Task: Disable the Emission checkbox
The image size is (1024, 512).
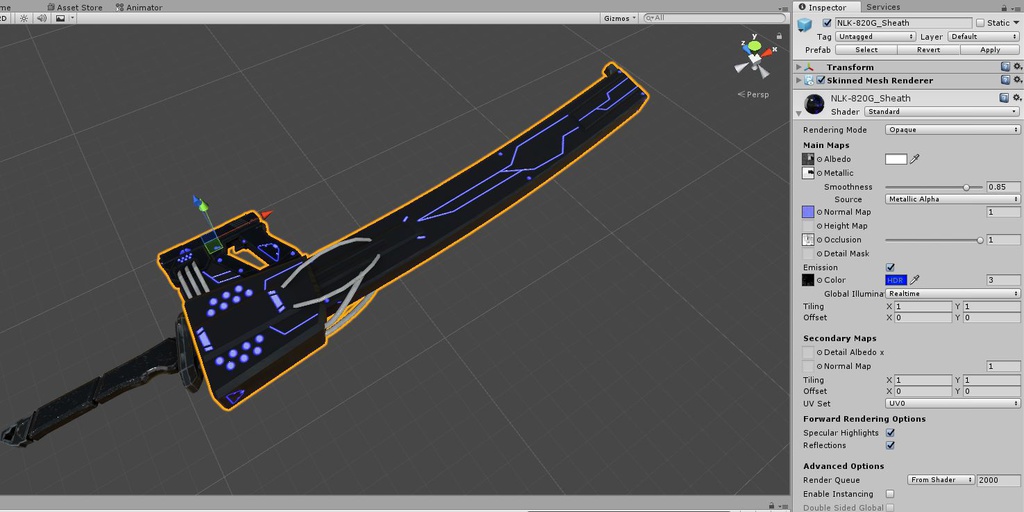Action: (x=890, y=267)
